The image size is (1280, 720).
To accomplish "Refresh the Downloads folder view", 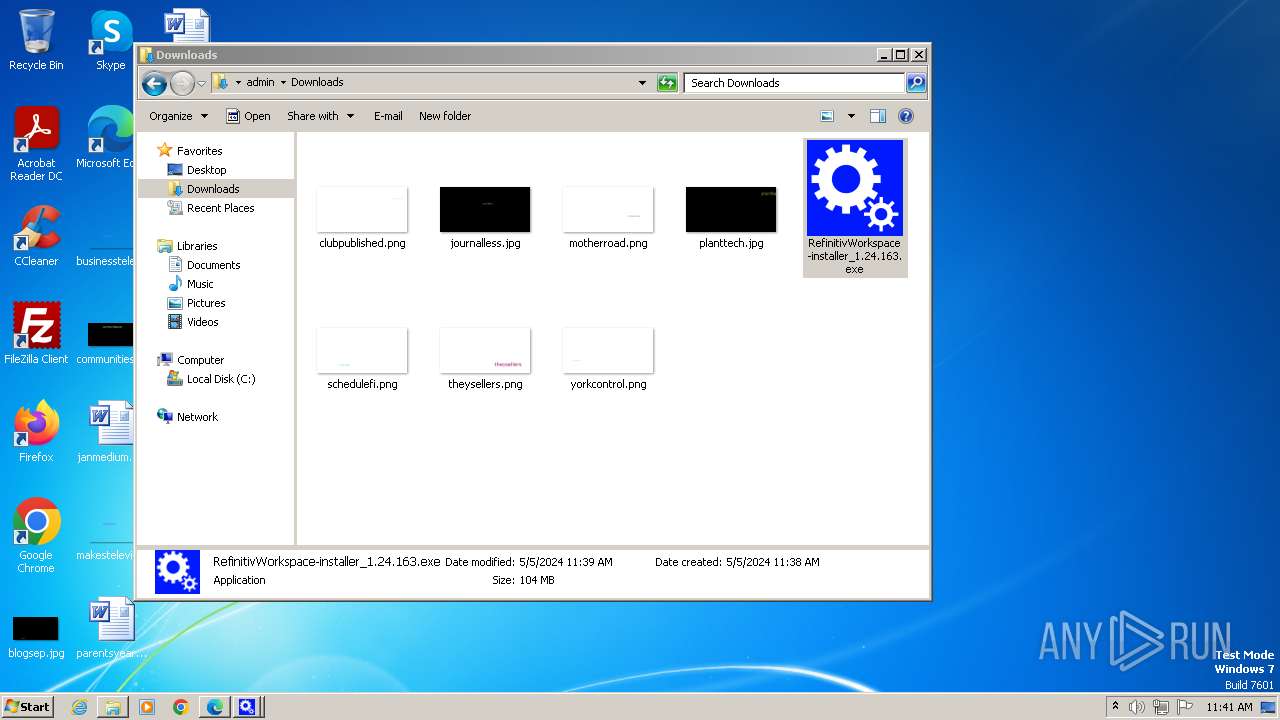I will 667,83.
